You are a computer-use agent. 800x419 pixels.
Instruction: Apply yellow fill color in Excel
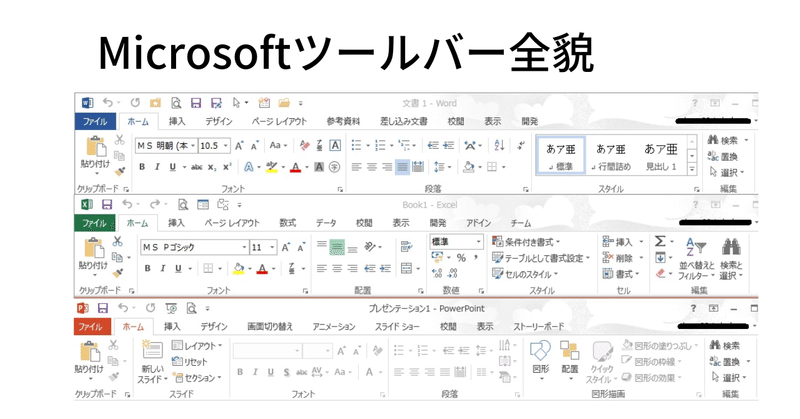pyautogui.click(x=238, y=268)
